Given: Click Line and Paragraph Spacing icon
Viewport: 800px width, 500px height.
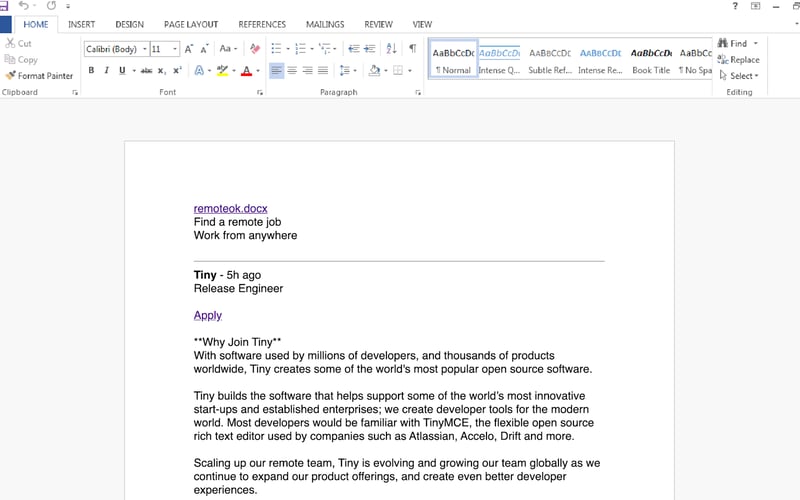Looking at the screenshot, I should point(345,70).
